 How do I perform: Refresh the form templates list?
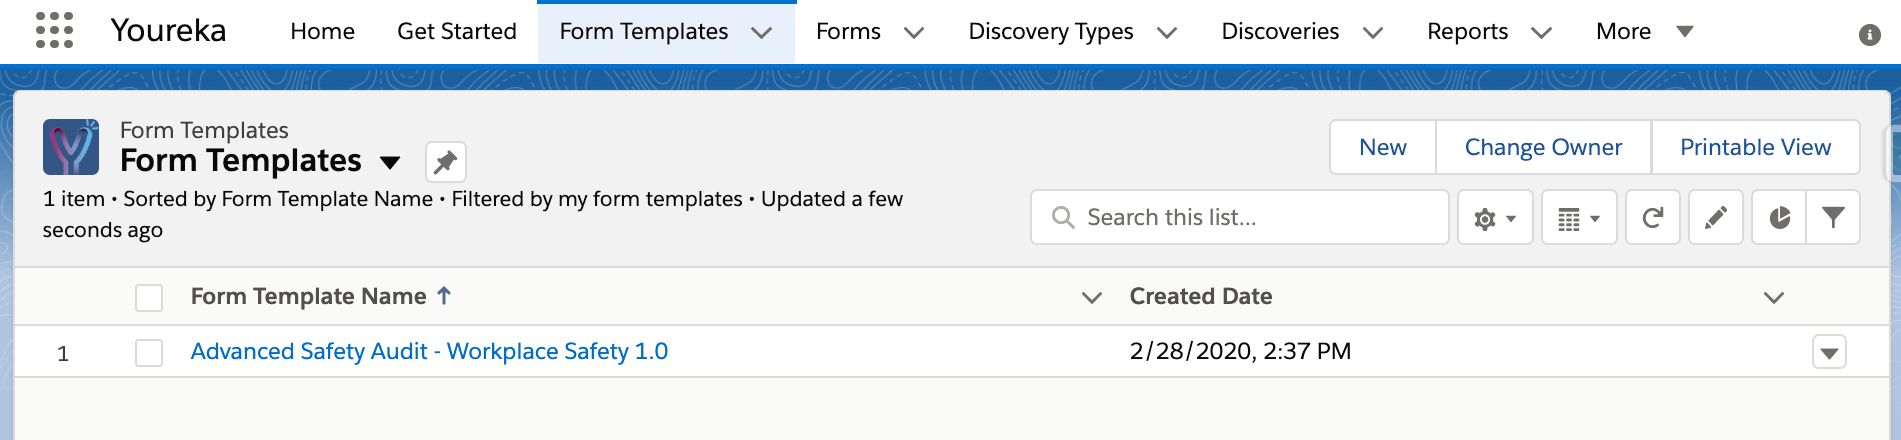[1653, 218]
